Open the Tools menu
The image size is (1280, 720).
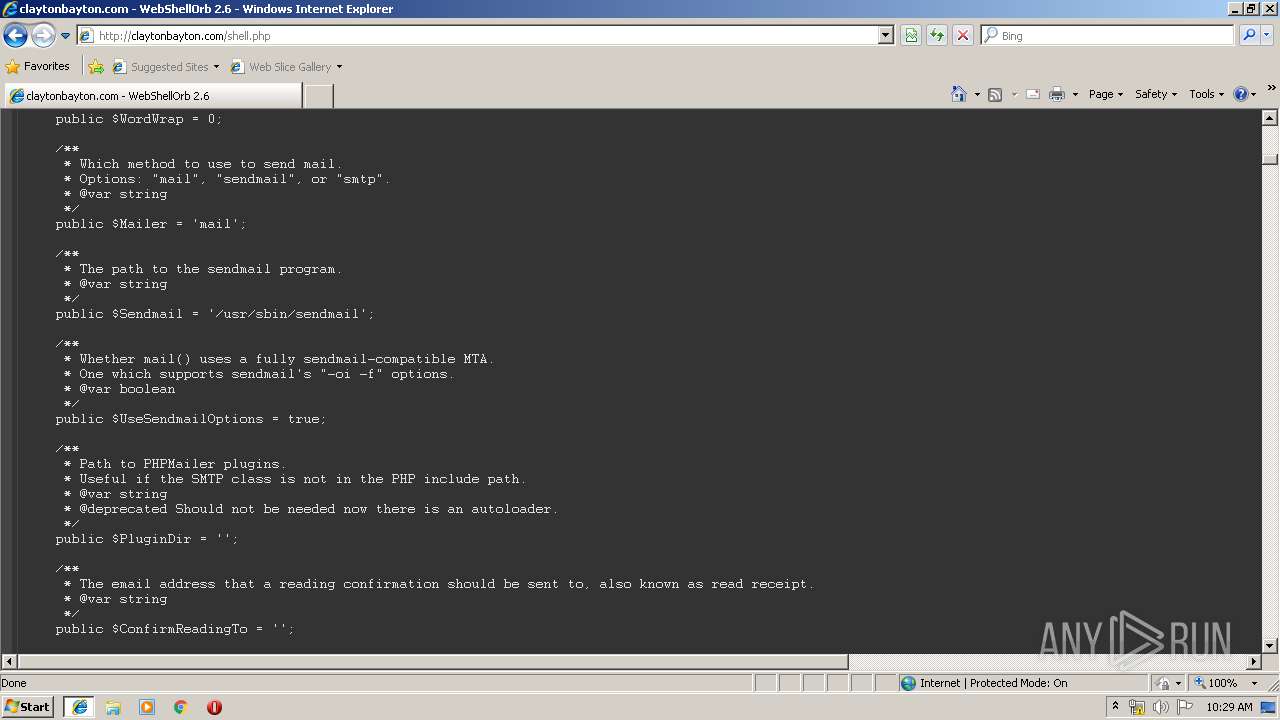click(x=1206, y=94)
